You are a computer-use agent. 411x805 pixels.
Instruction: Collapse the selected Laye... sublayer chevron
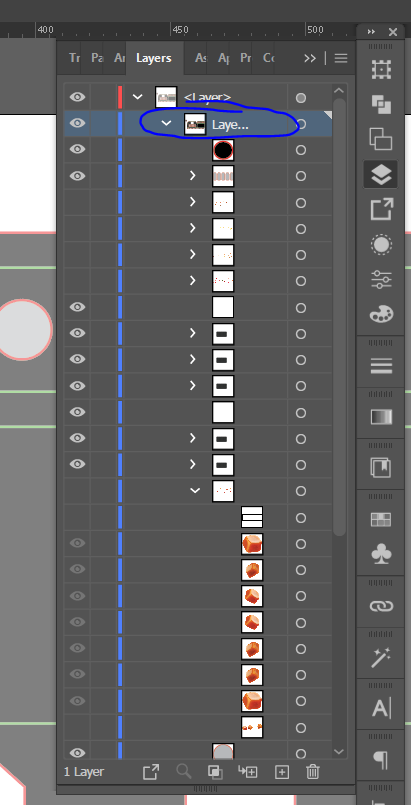[x=166, y=123]
